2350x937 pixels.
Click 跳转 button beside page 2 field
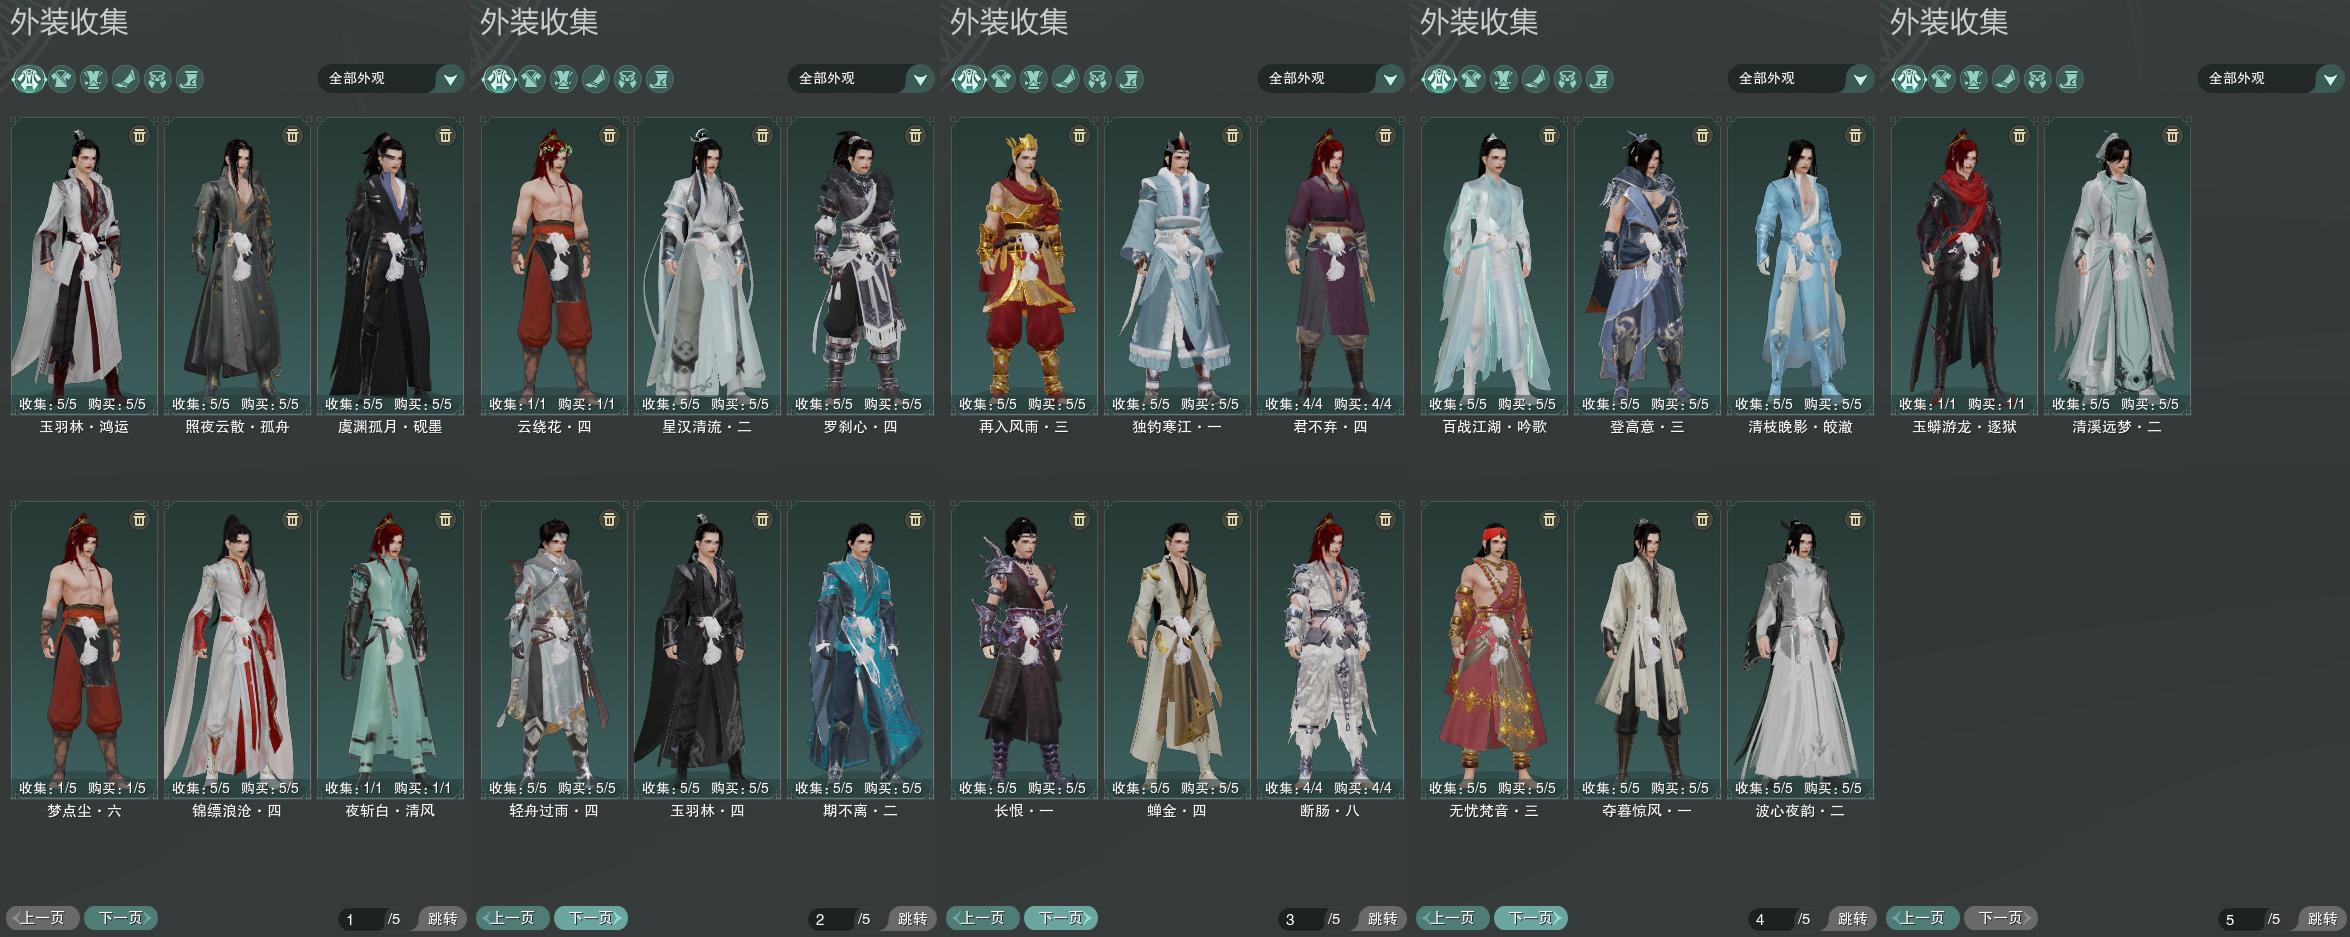point(912,918)
